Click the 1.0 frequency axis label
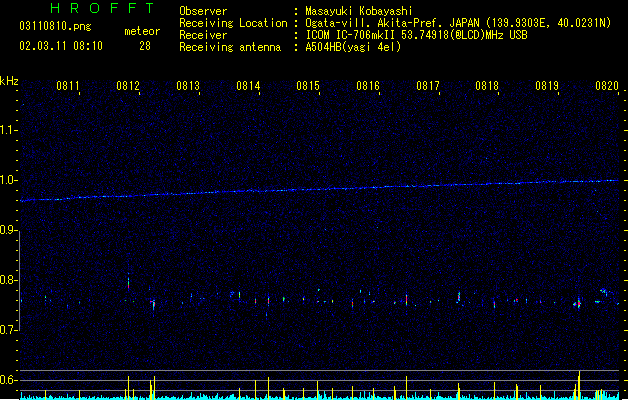 (x=8, y=180)
